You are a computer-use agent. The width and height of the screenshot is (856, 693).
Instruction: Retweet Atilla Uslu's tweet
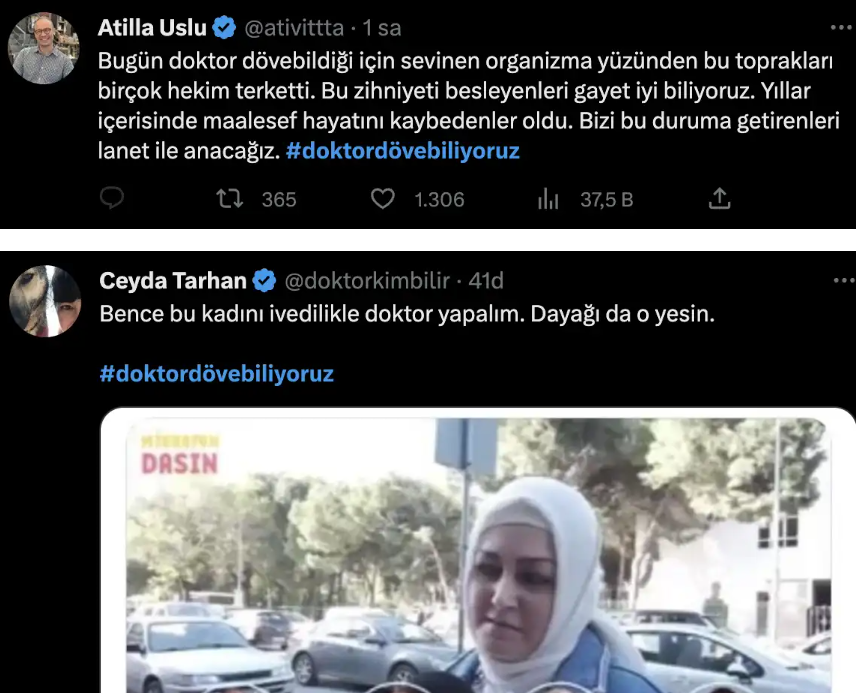coord(229,199)
